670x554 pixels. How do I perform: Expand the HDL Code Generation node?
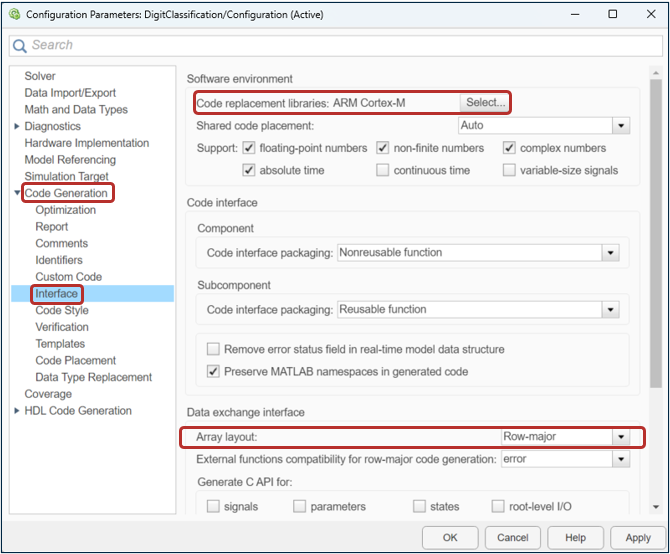pyautogui.click(x=17, y=411)
